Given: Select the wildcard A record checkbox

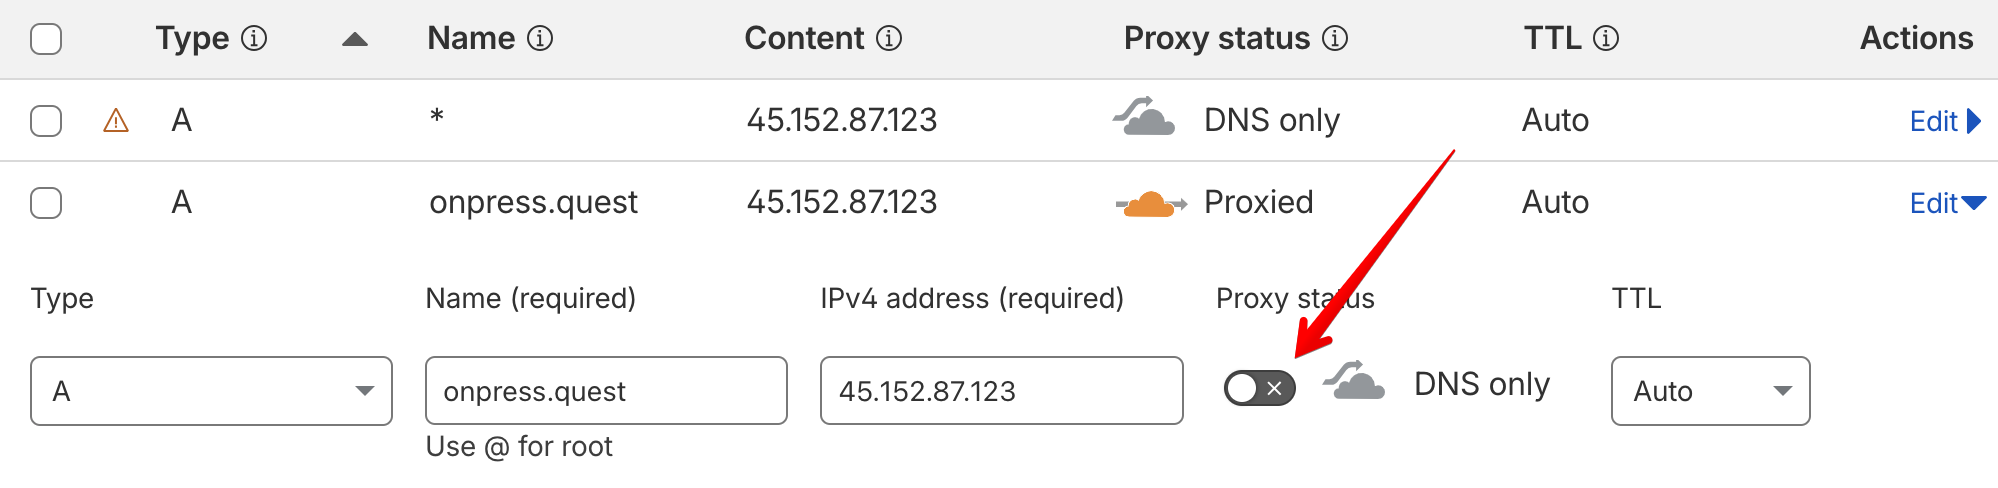Looking at the screenshot, I should tap(46, 121).
